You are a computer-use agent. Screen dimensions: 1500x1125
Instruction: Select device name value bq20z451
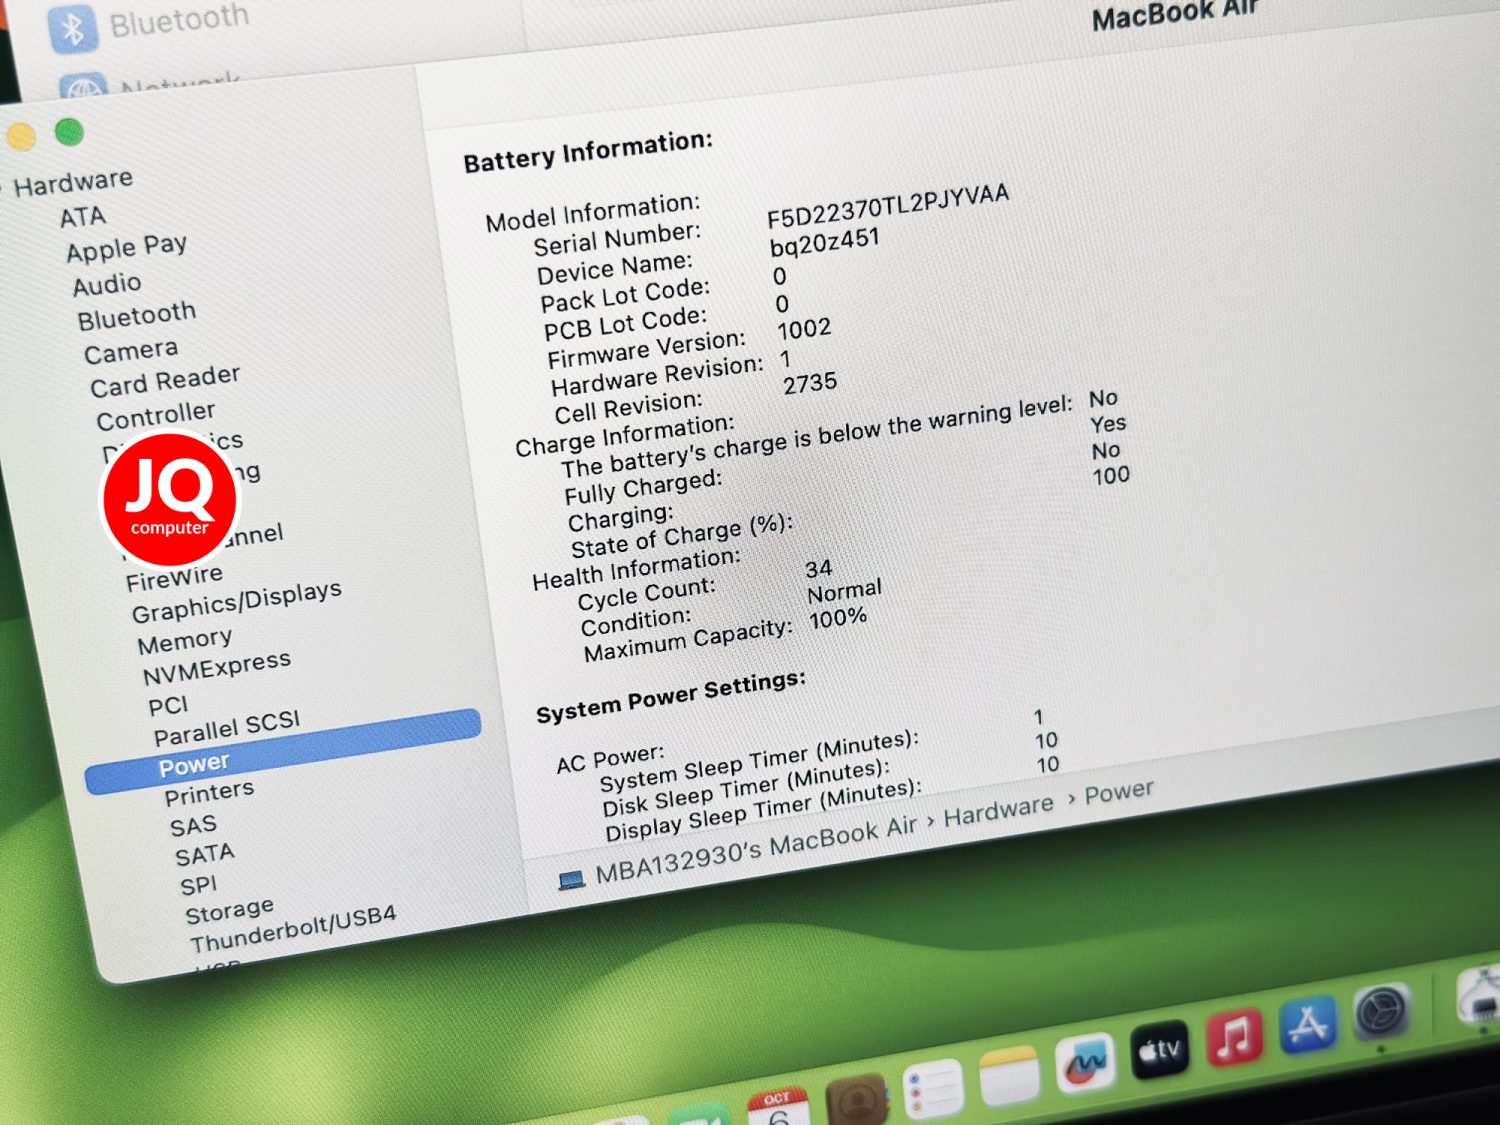point(825,243)
